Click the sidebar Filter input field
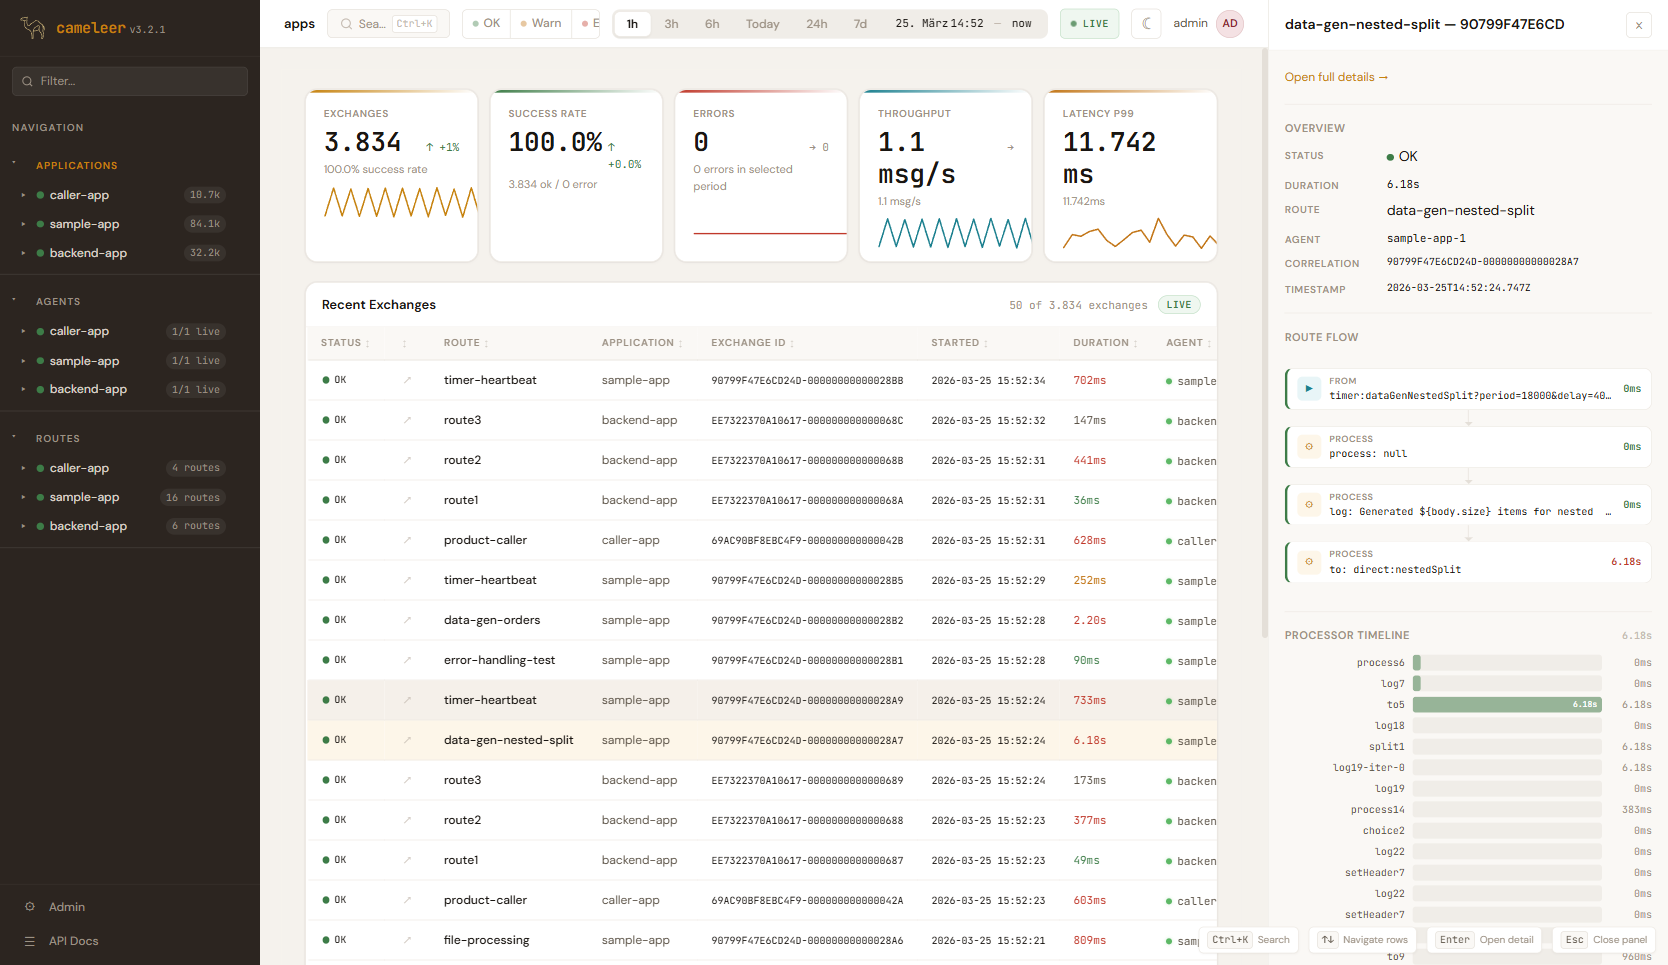 point(130,81)
